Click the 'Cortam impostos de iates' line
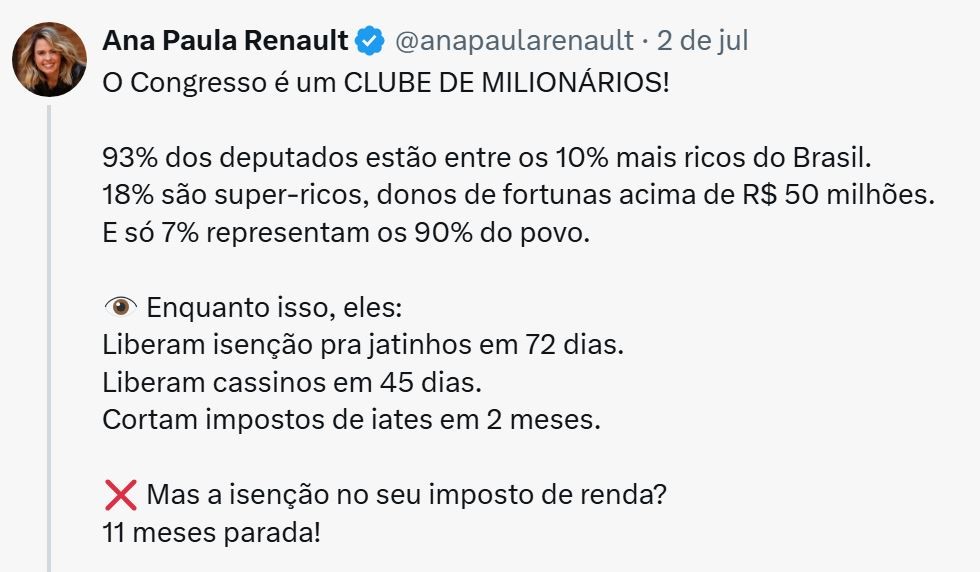The image size is (980, 572). (351, 419)
